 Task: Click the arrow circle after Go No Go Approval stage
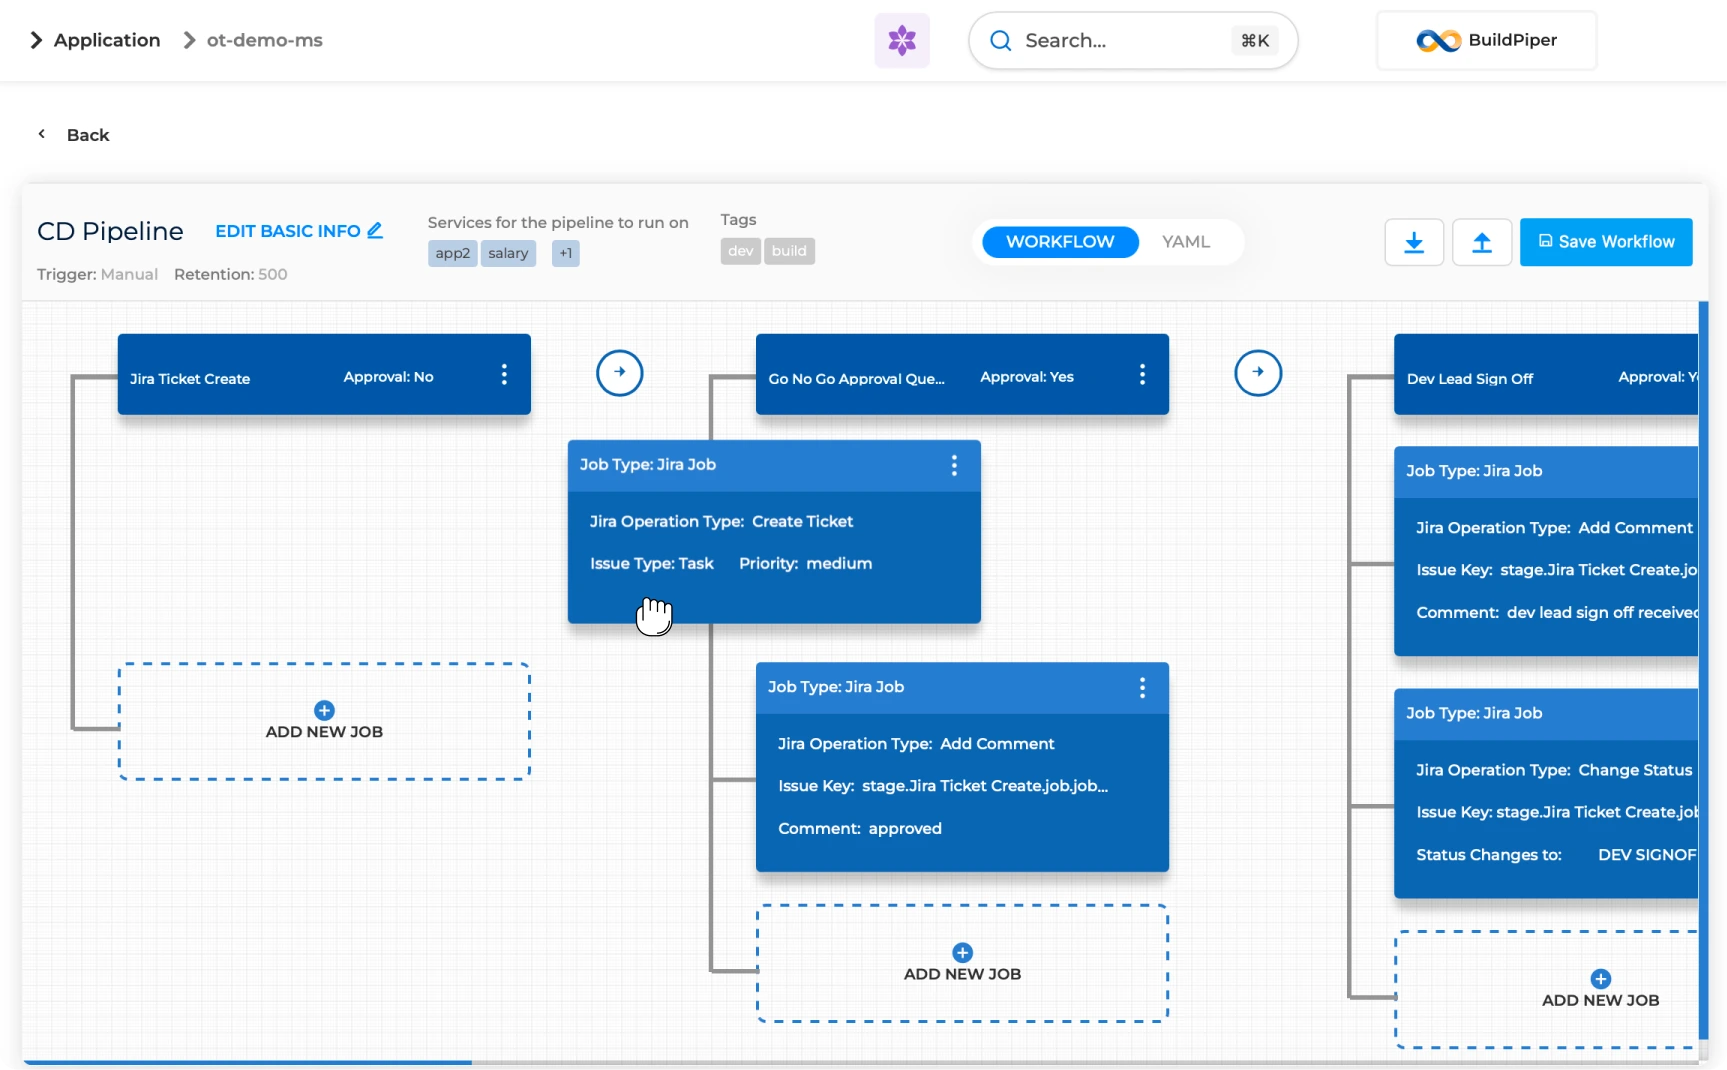pyautogui.click(x=1258, y=372)
